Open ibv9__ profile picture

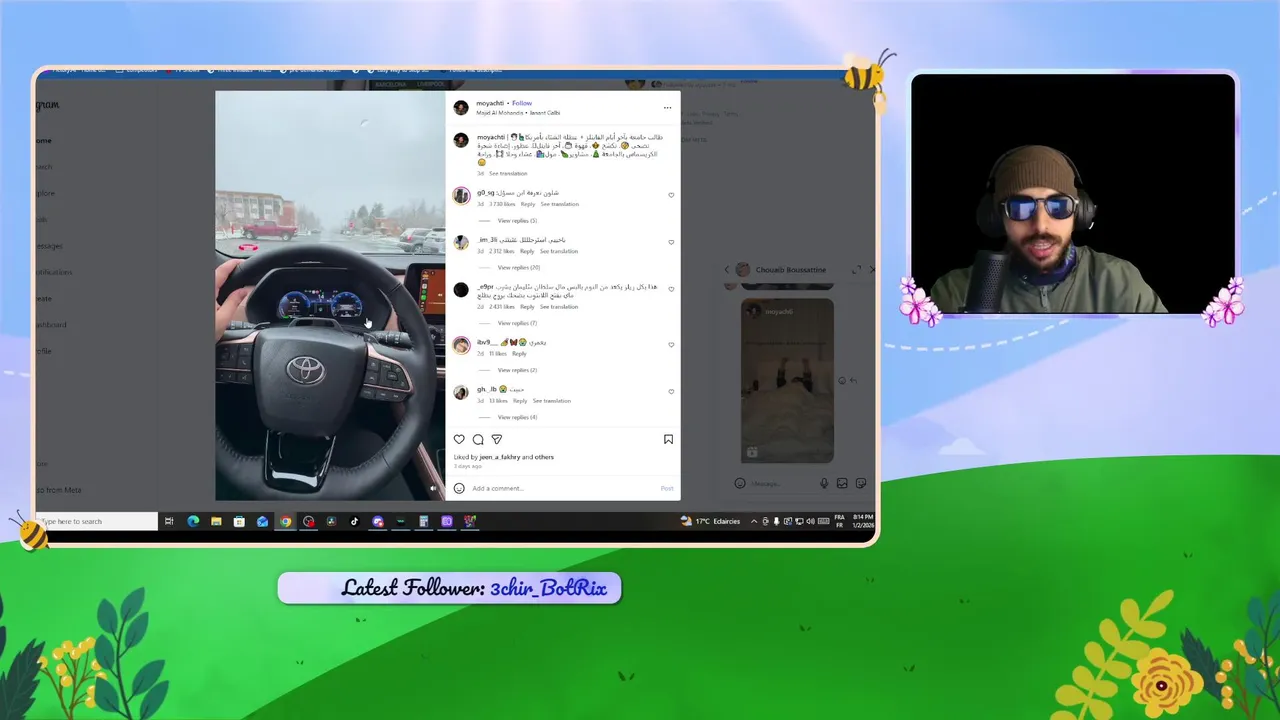[461, 345]
